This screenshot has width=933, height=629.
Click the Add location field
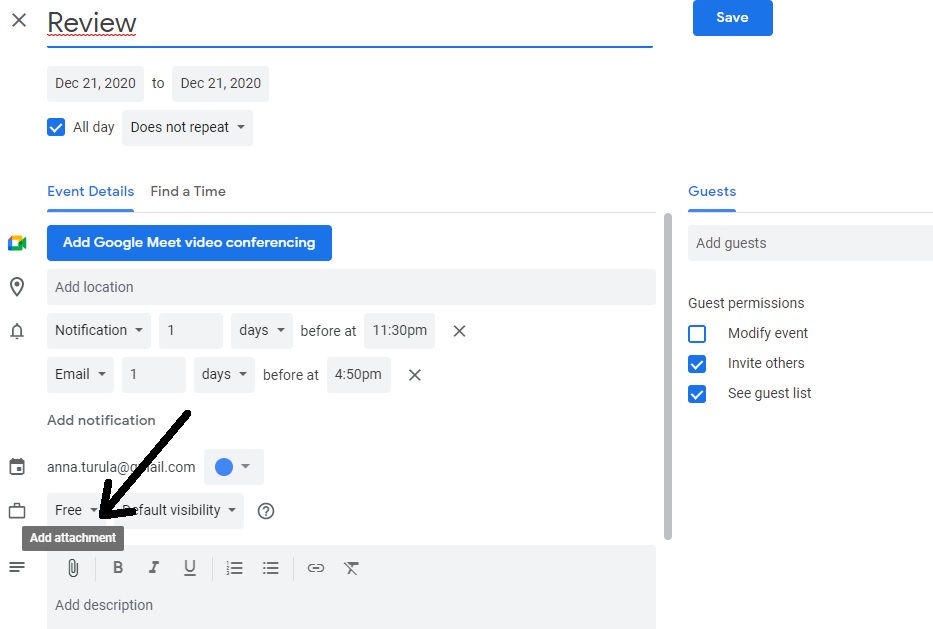click(x=351, y=287)
